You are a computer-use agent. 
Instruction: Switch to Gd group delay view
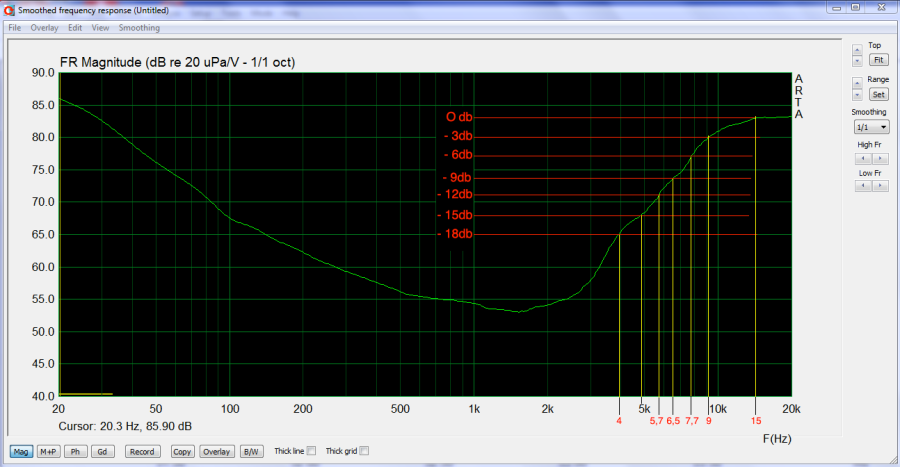(x=102, y=452)
